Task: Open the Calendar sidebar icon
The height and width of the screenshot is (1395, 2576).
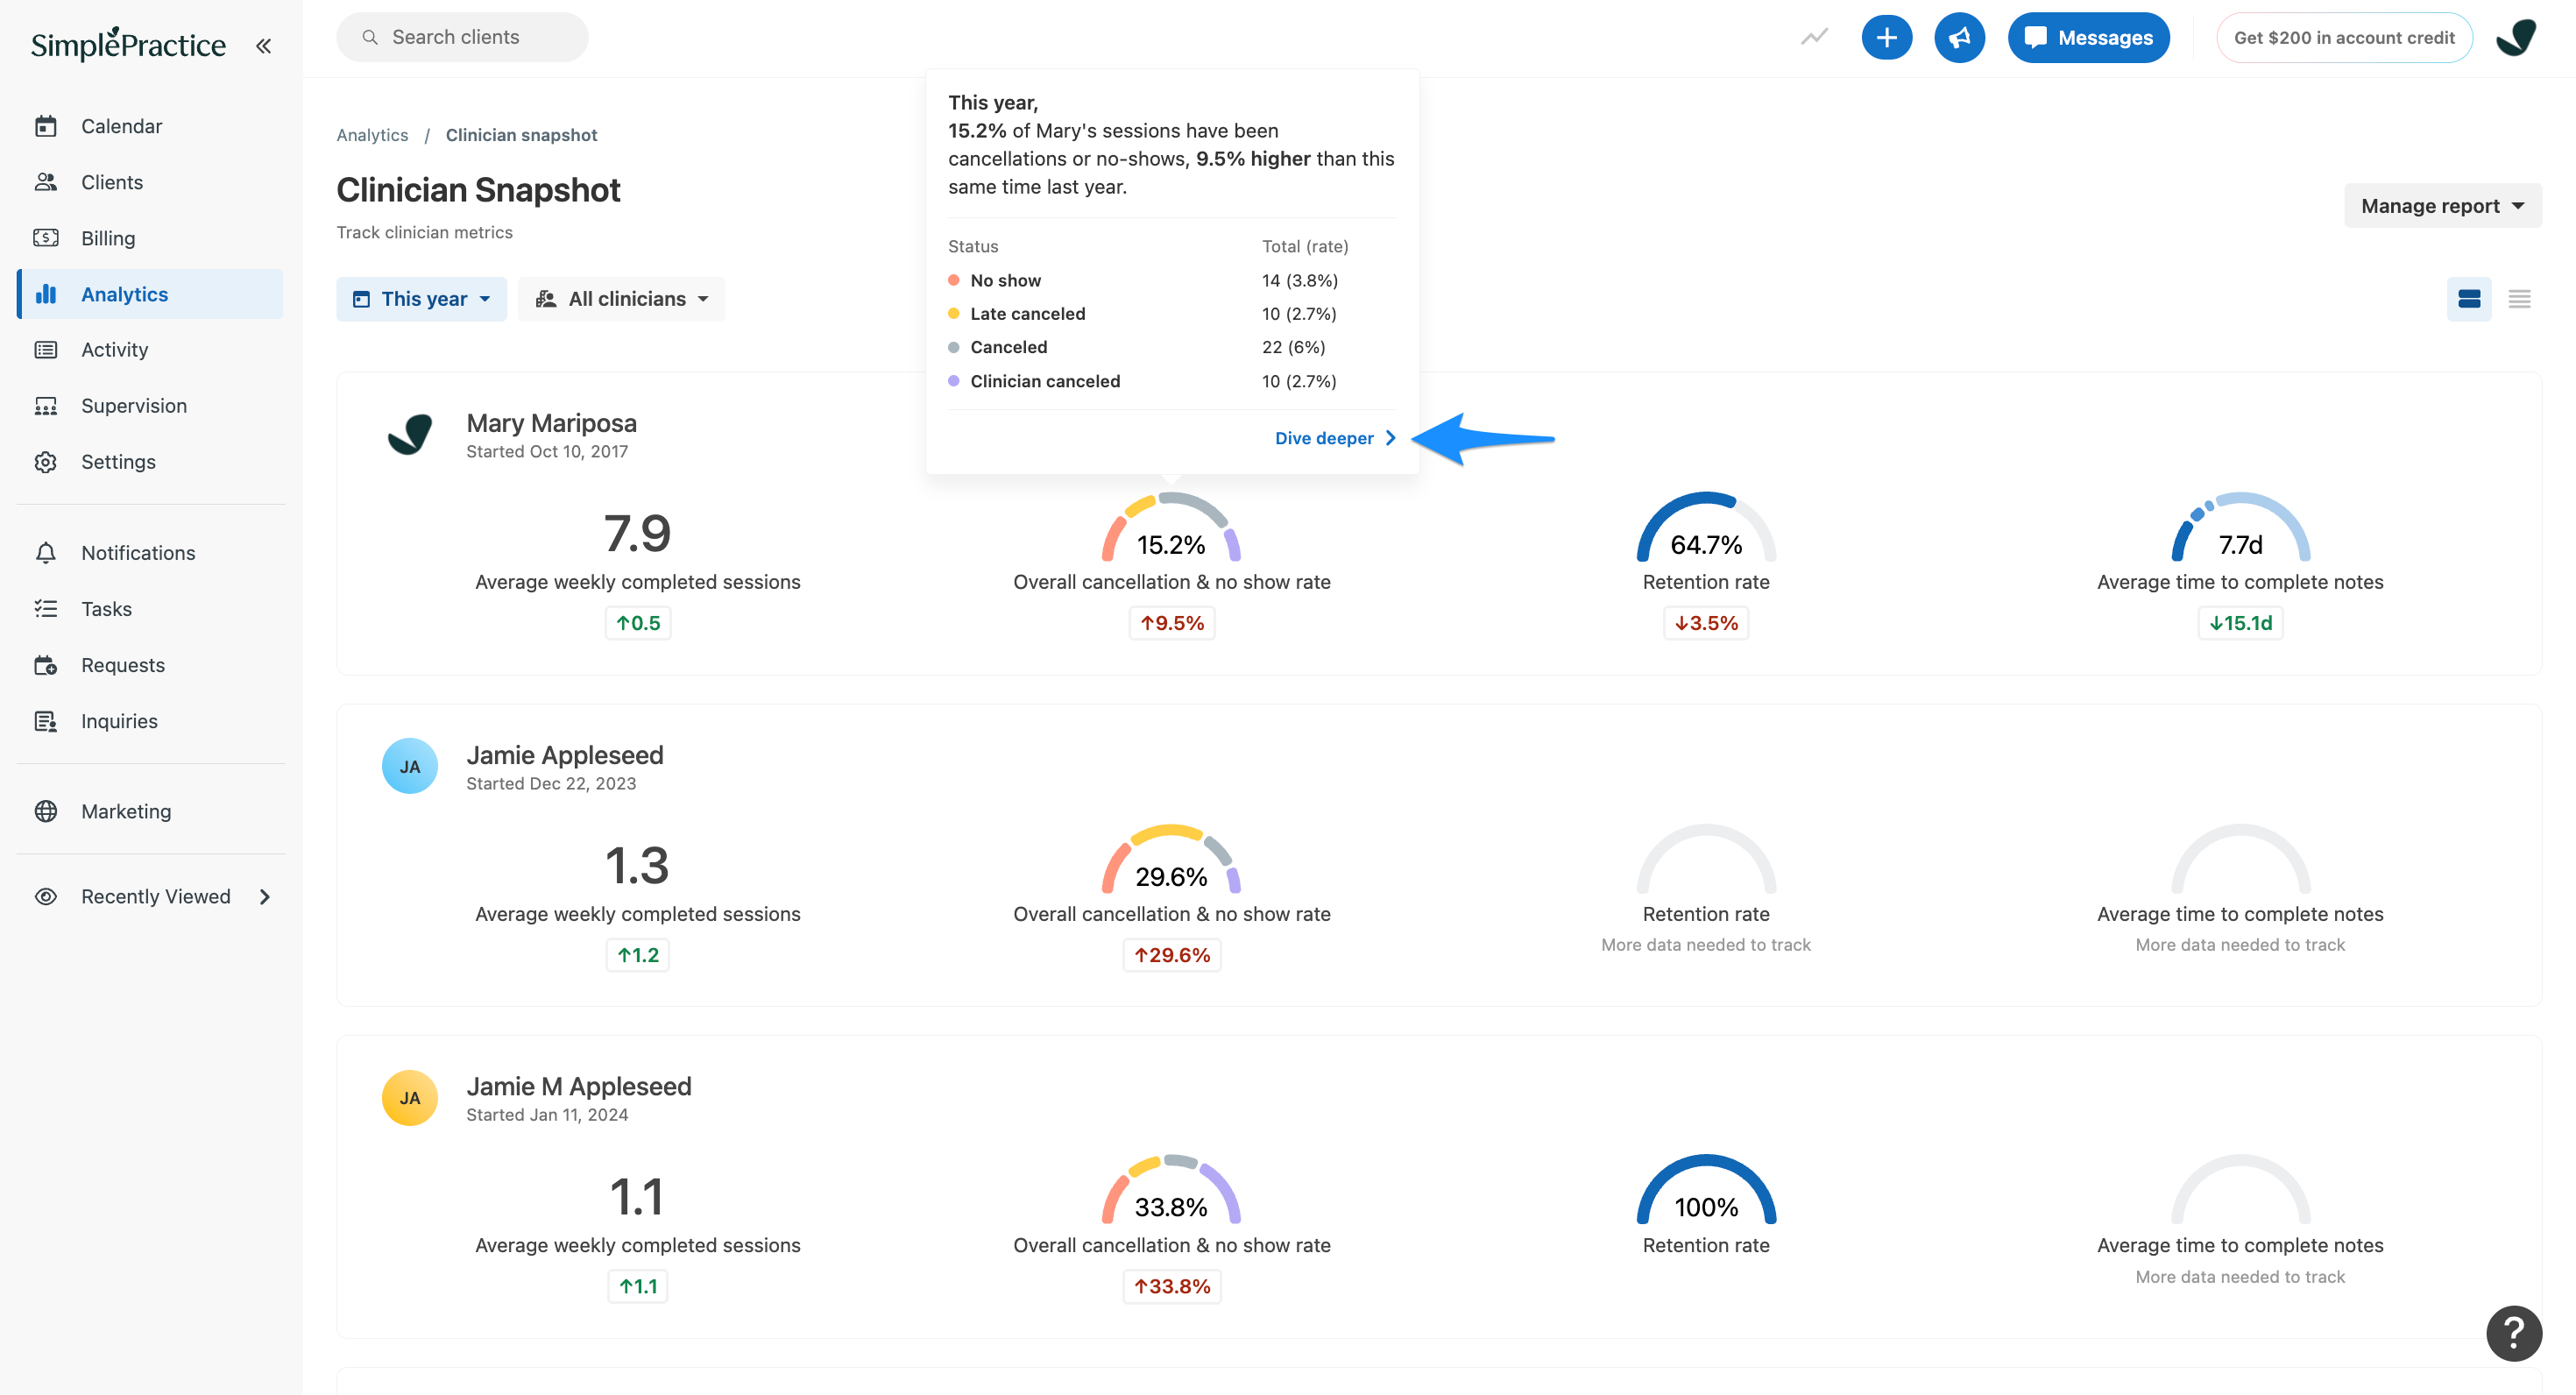Action: click(x=46, y=126)
